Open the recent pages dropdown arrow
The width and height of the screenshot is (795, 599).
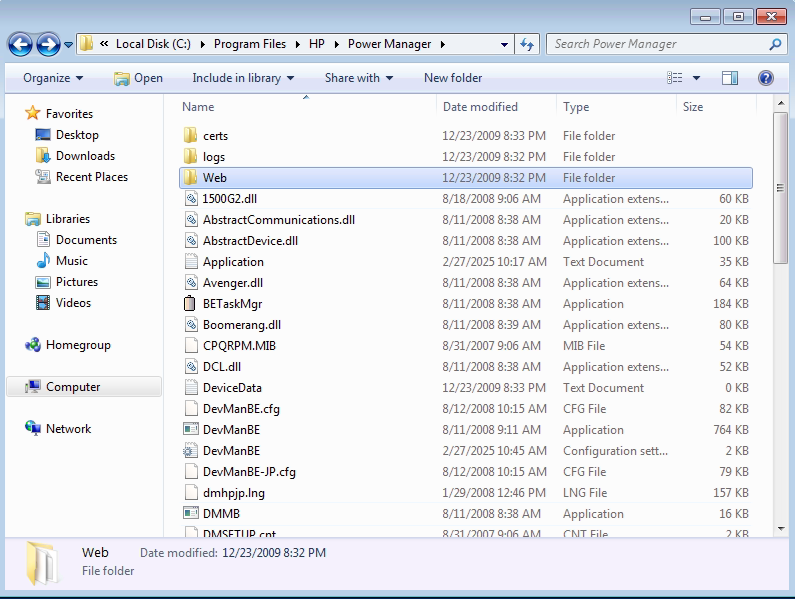[x=68, y=45]
